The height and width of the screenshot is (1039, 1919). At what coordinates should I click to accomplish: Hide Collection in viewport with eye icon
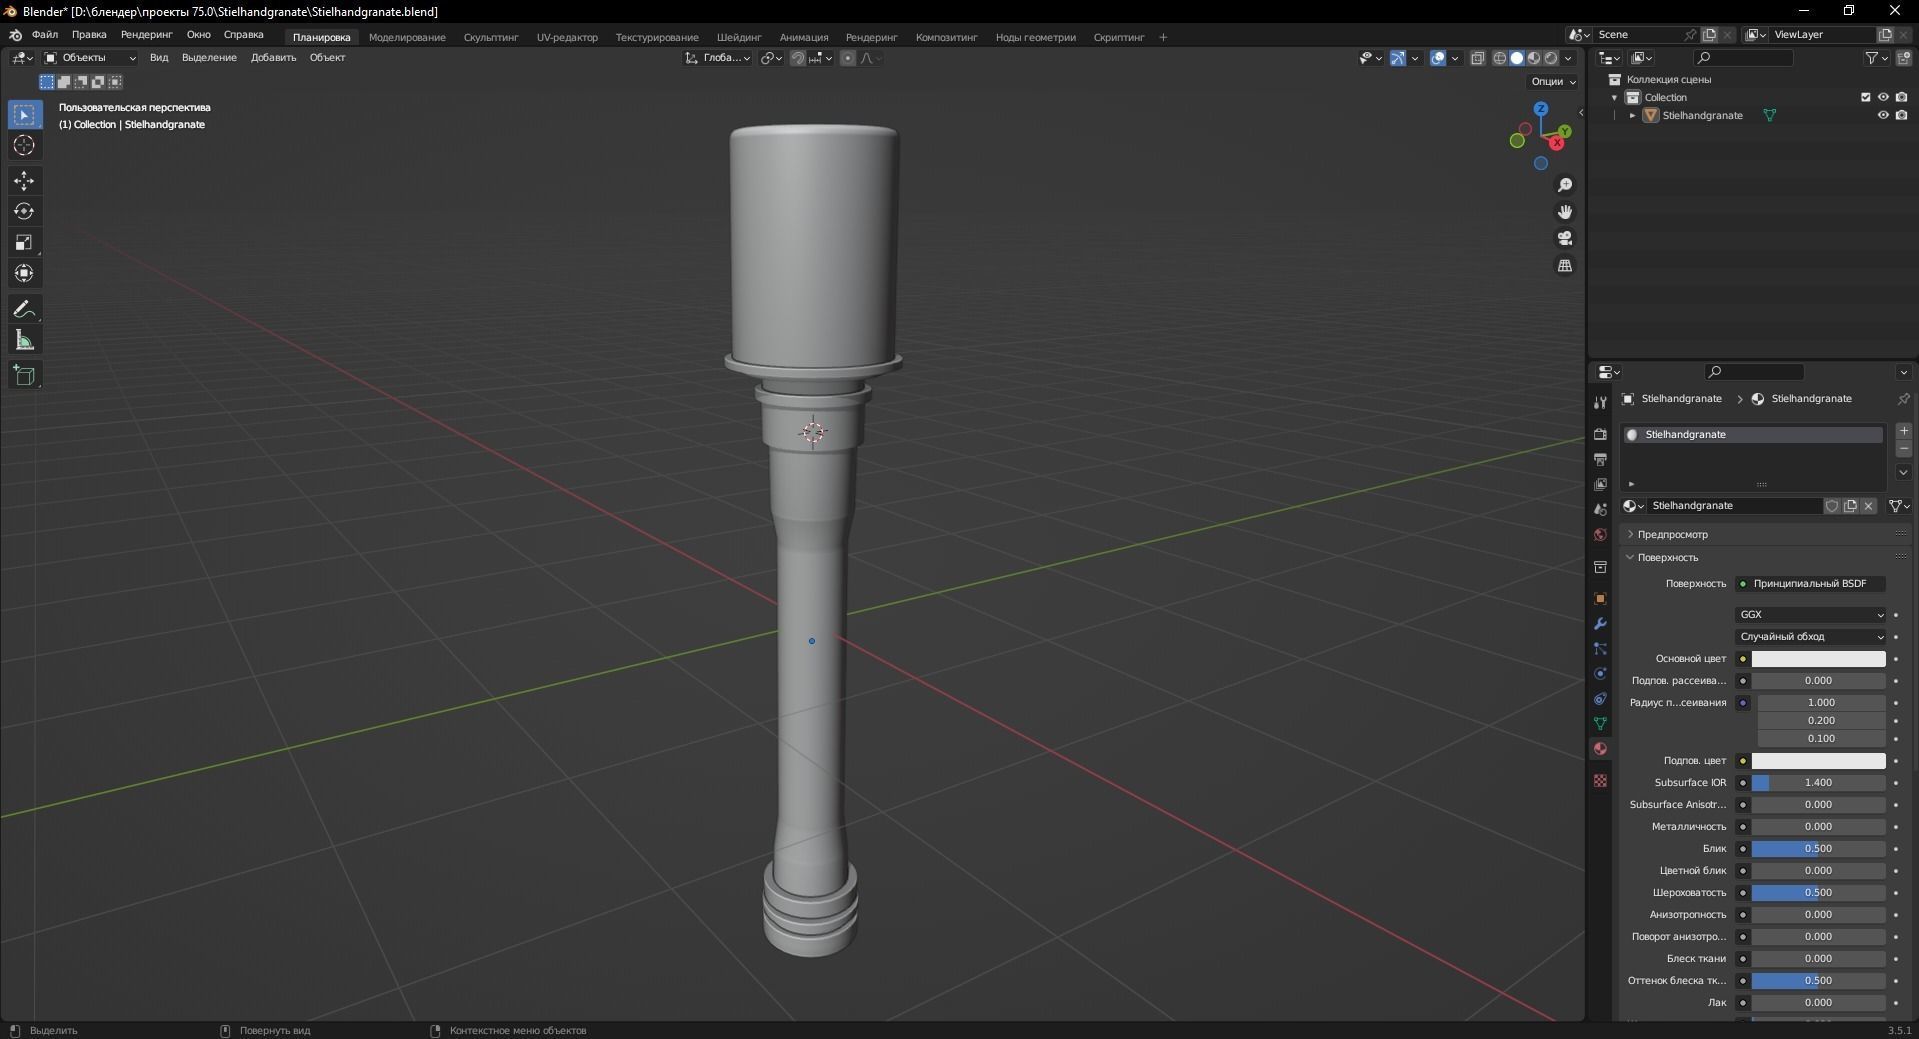(1883, 97)
